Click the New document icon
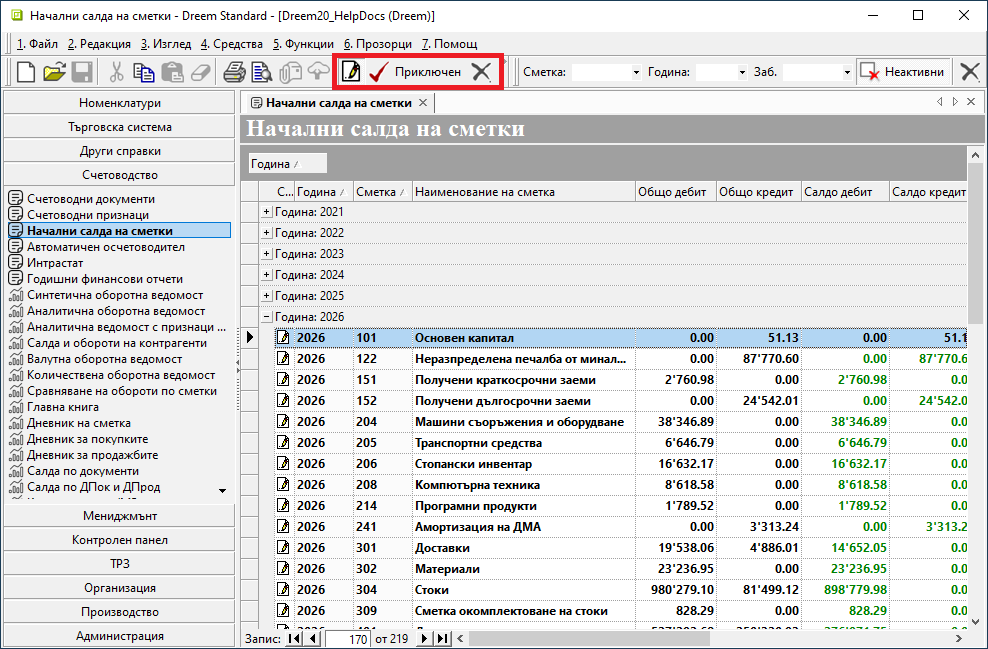The image size is (988, 649). pos(26,72)
